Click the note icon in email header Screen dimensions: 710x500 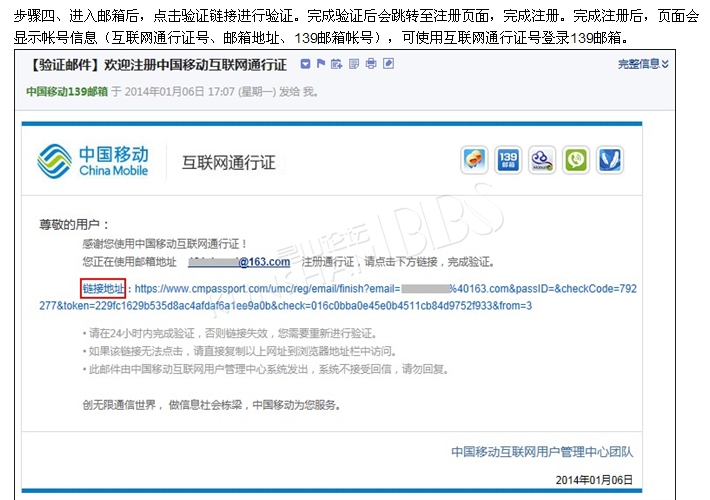354,65
